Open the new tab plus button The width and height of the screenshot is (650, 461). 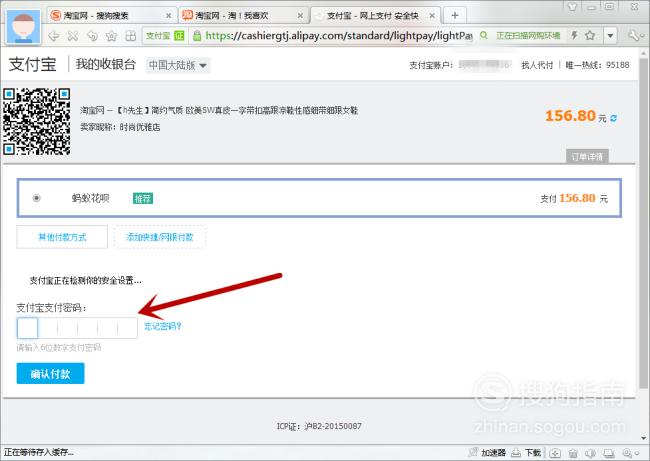[455, 15]
